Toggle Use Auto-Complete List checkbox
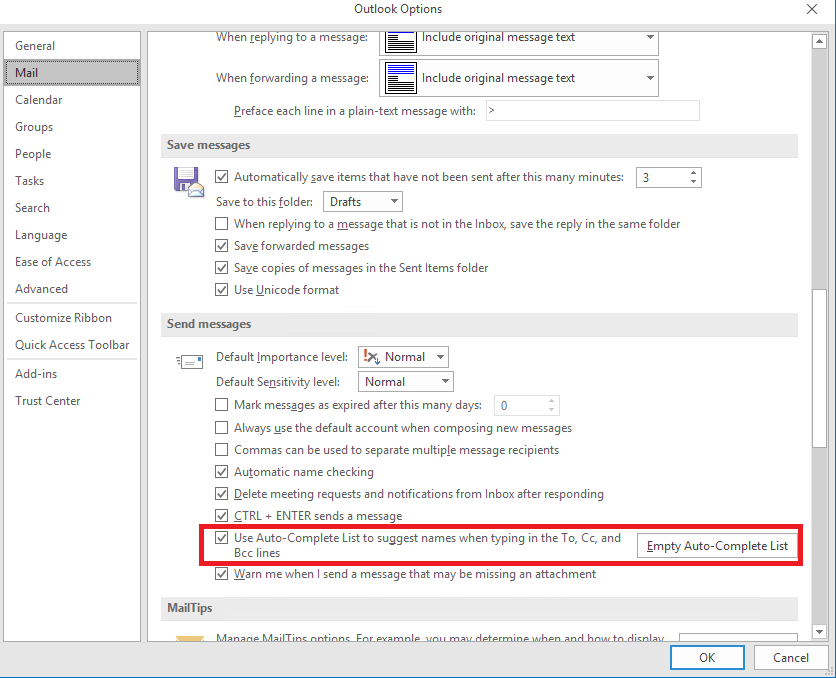This screenshot has width=836, height=678. [x=221, y=537]
